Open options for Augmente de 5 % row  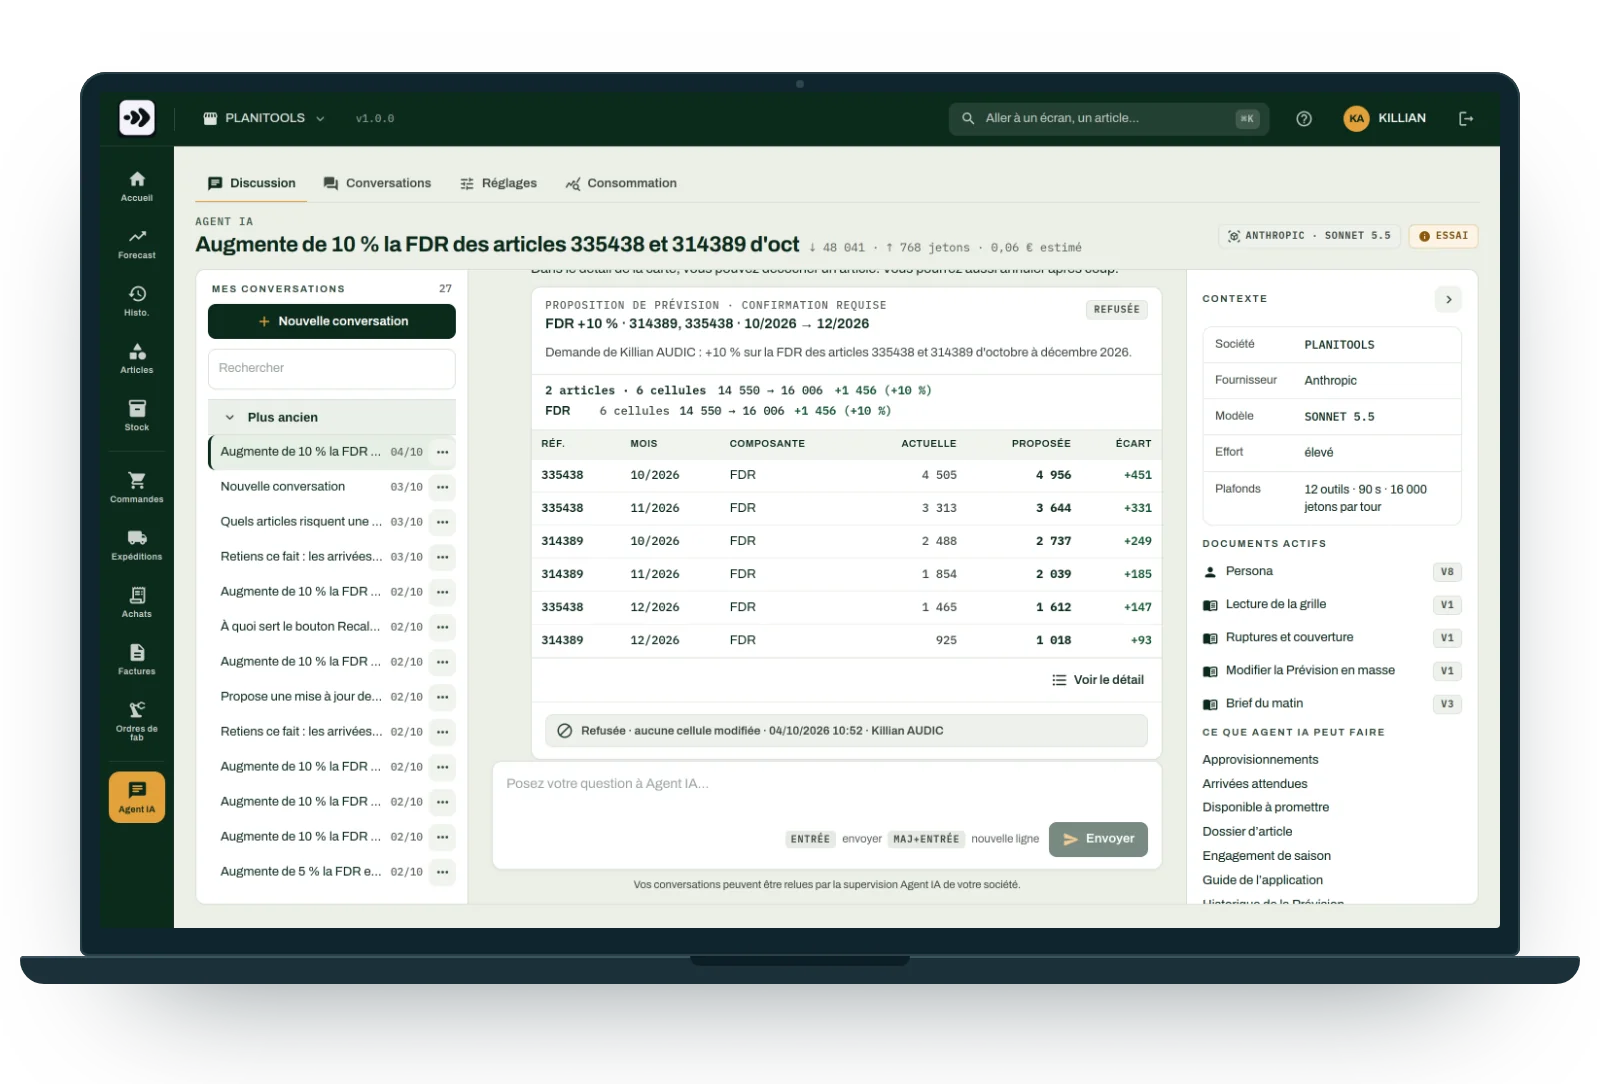[x=443, y=872]
